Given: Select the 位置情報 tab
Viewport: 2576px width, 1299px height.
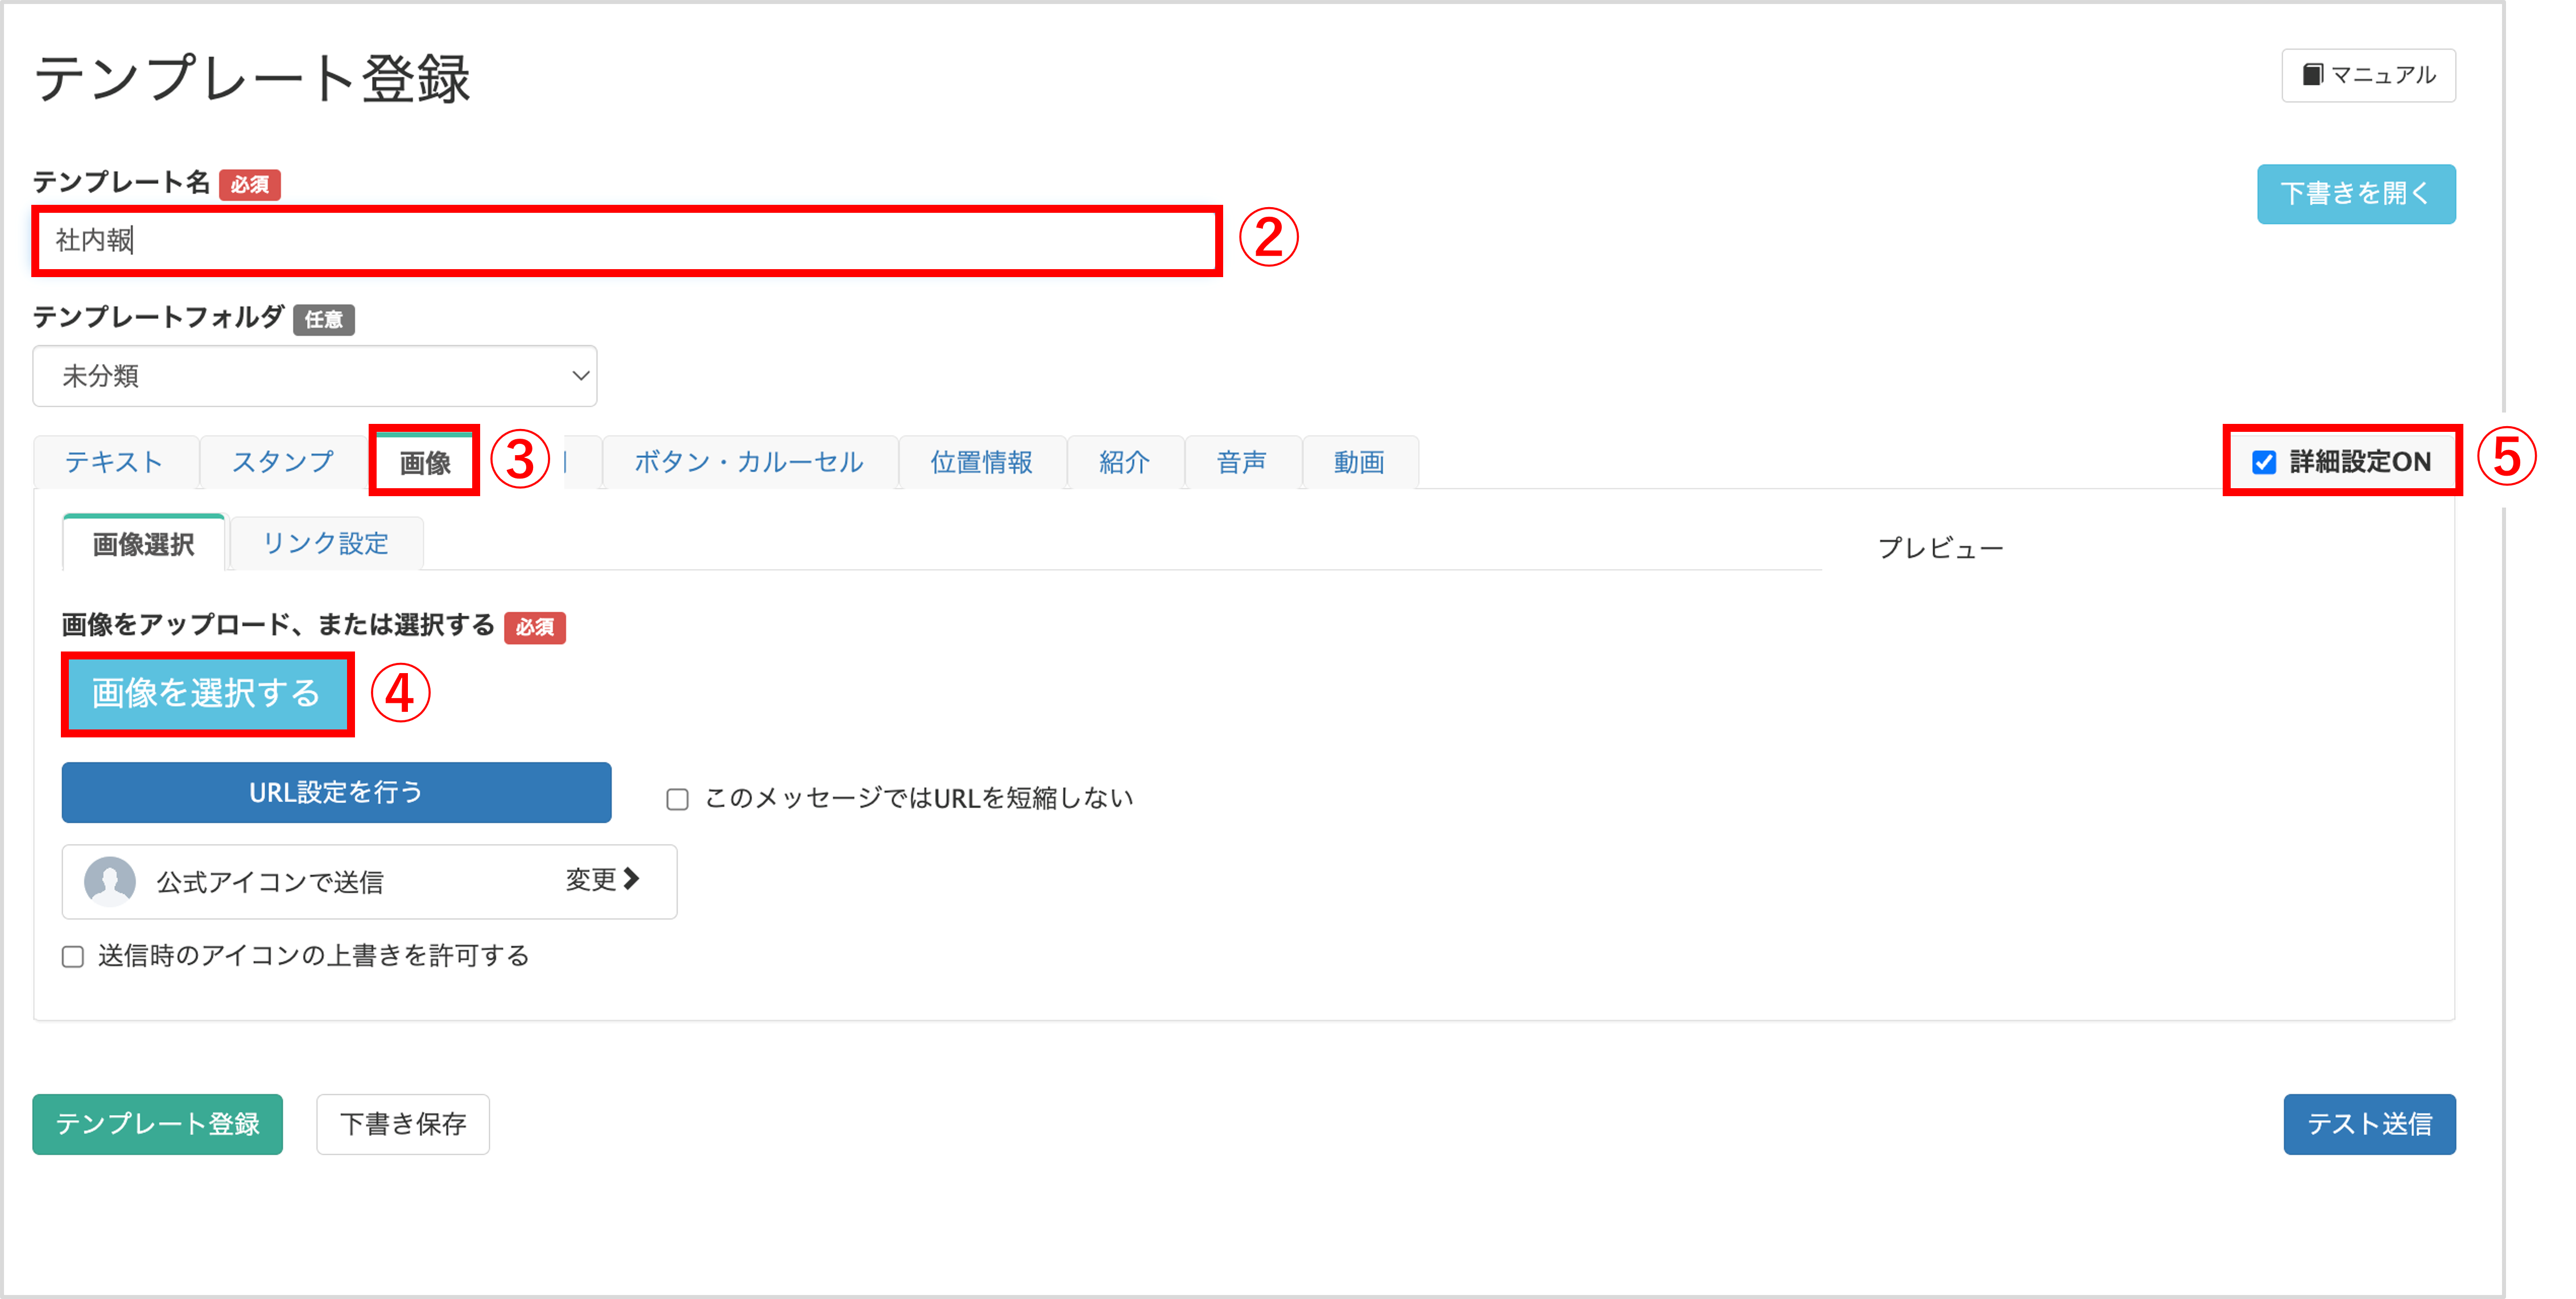Looking at the screenshot, I should 982,462.
